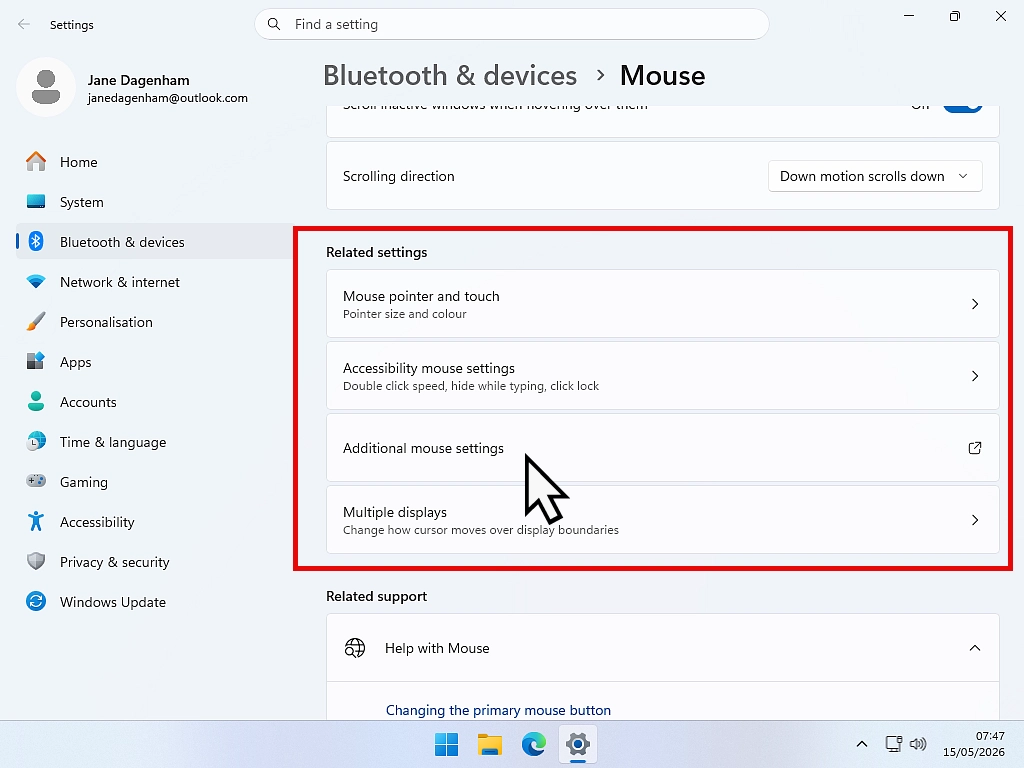
Task: Click the Multiple displays chevron
Action: (x=974, y=520)
